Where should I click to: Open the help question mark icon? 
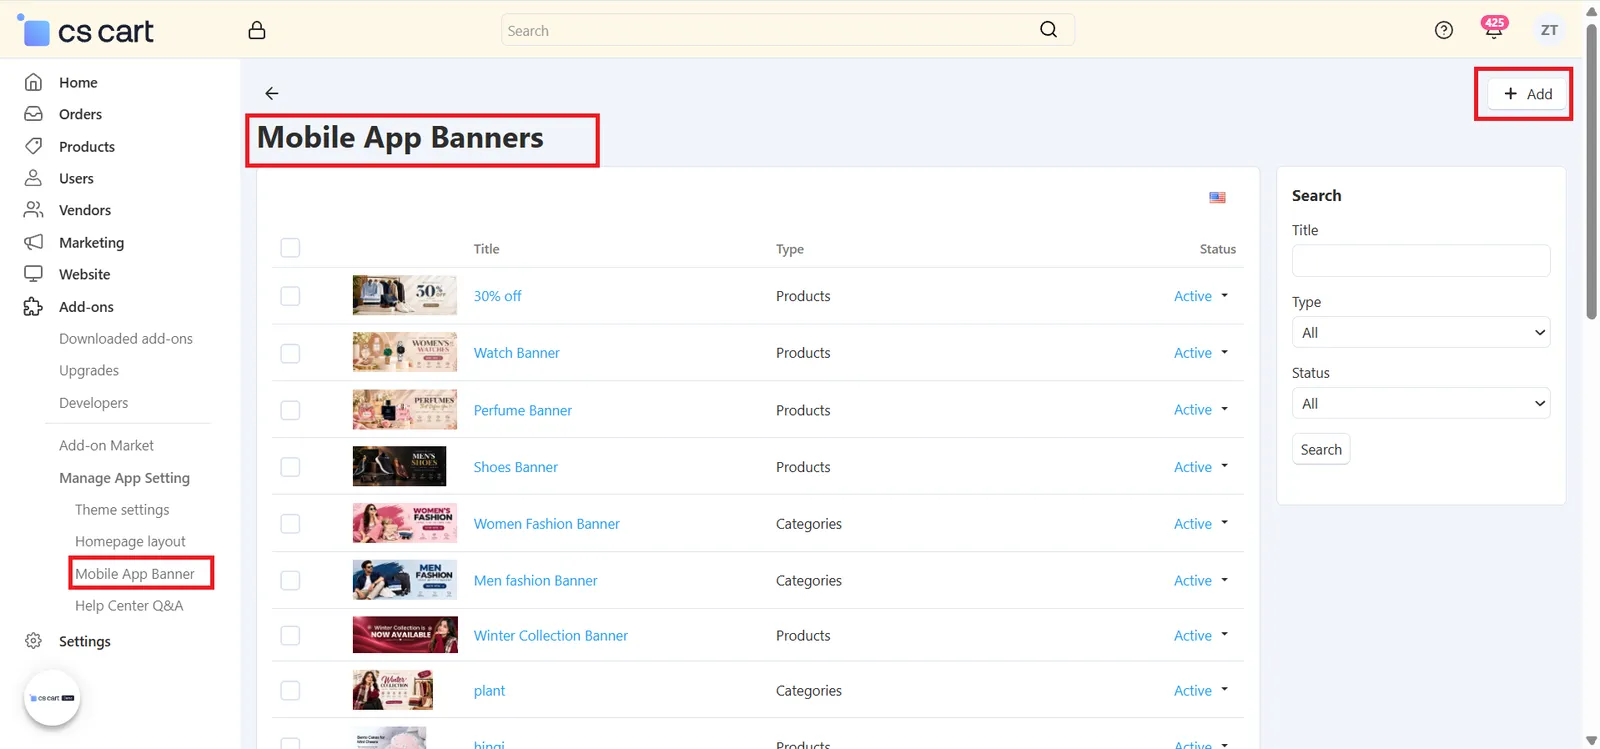(x=1444, y=30)
